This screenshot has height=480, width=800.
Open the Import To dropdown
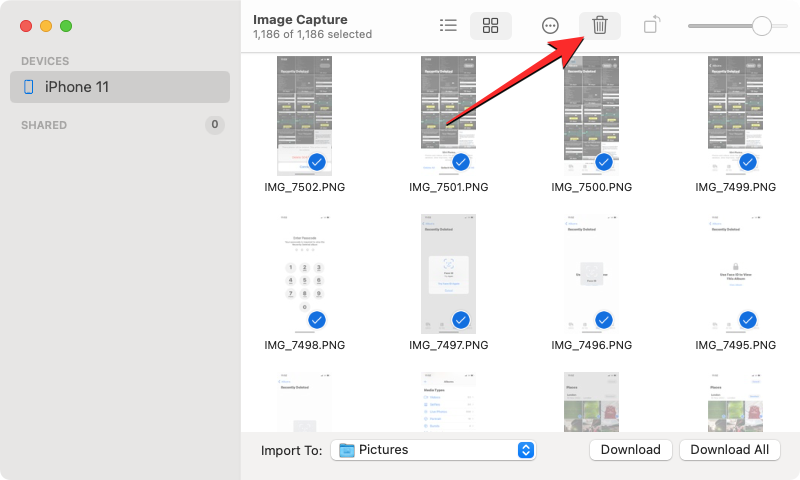tap(434, 450)
